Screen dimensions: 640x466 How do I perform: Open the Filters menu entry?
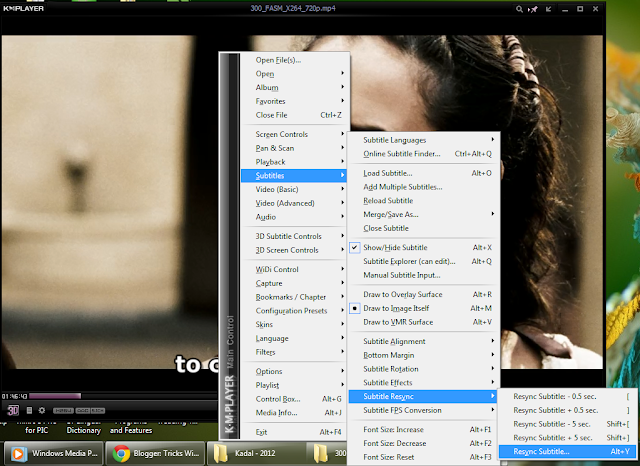(x=294, y=352)
